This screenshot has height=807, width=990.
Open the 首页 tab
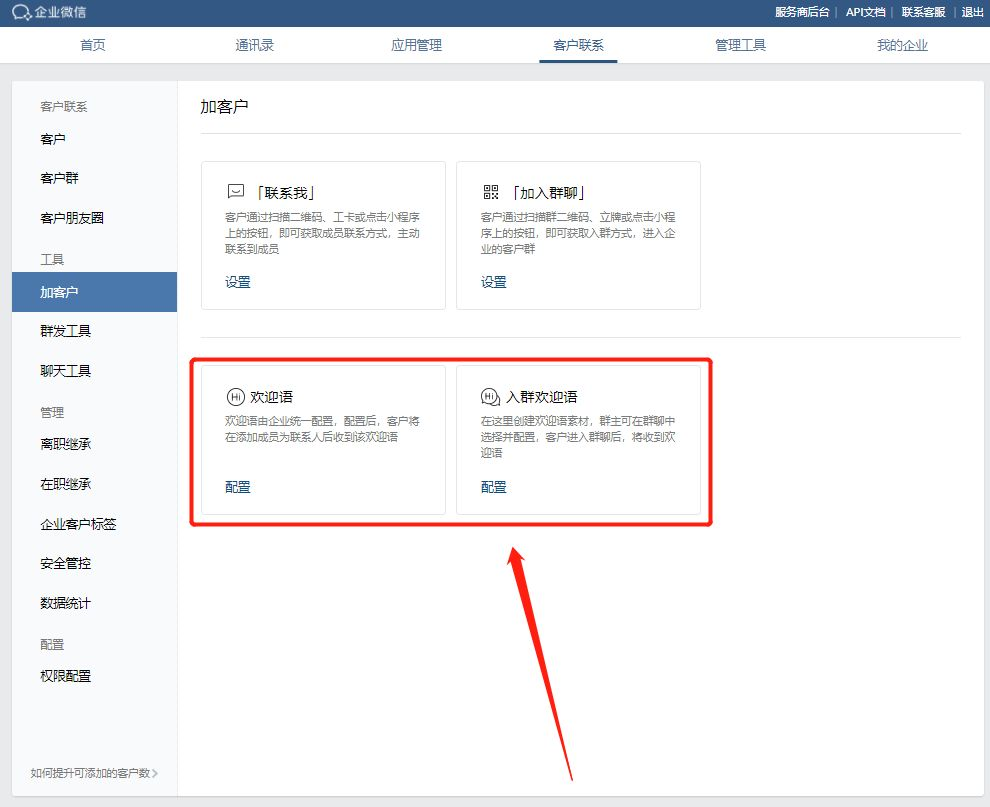click(92, 45)
